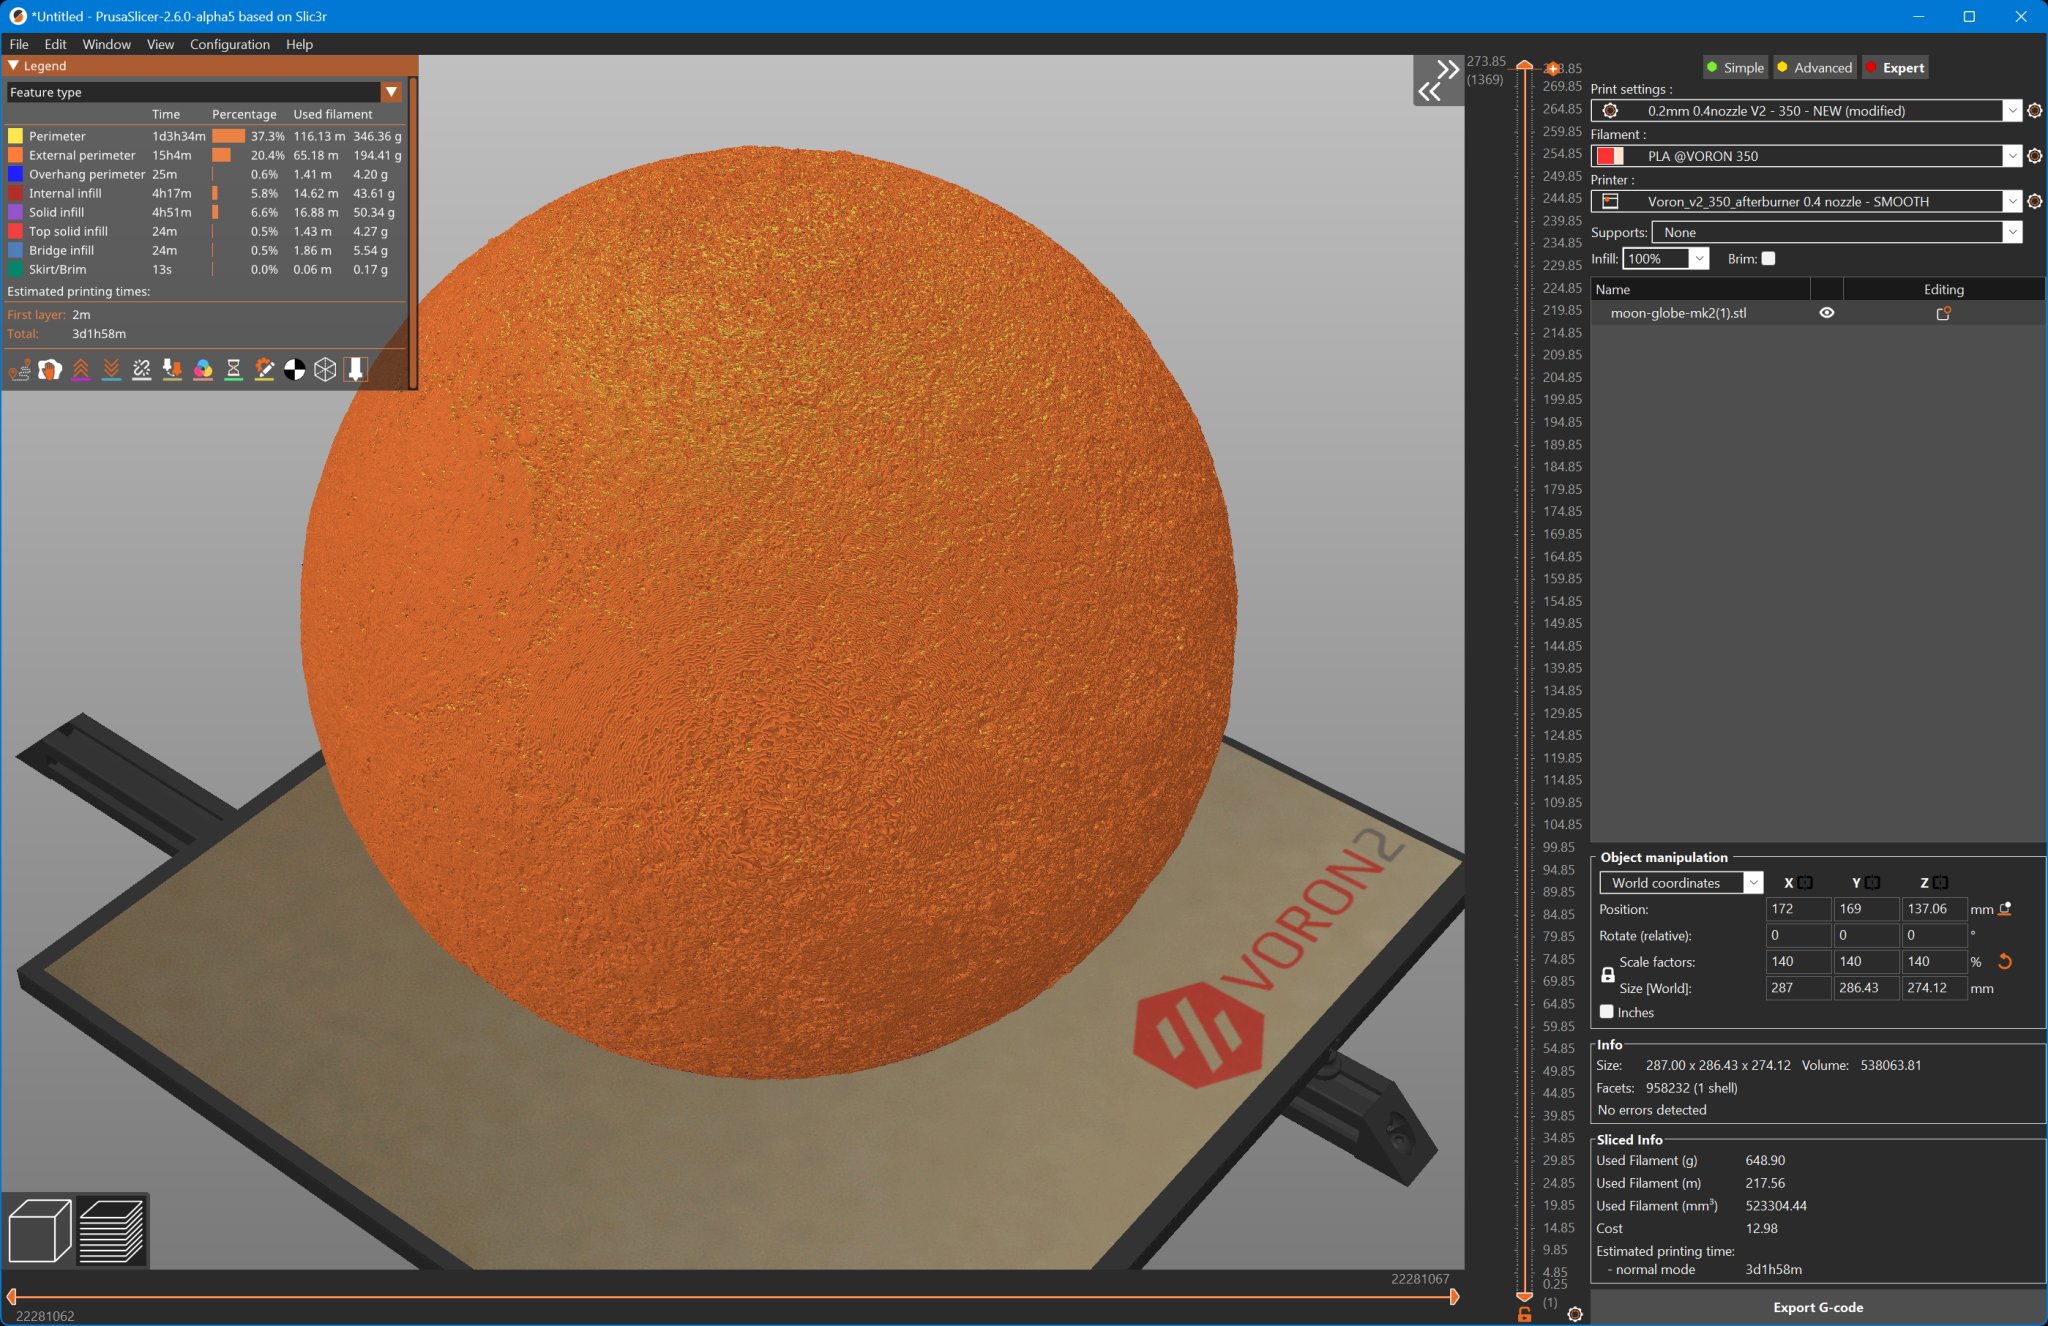Expand the Filament preset dropdown
The height and width of the screenshot is (1326, 2048).
point(2012,156)
